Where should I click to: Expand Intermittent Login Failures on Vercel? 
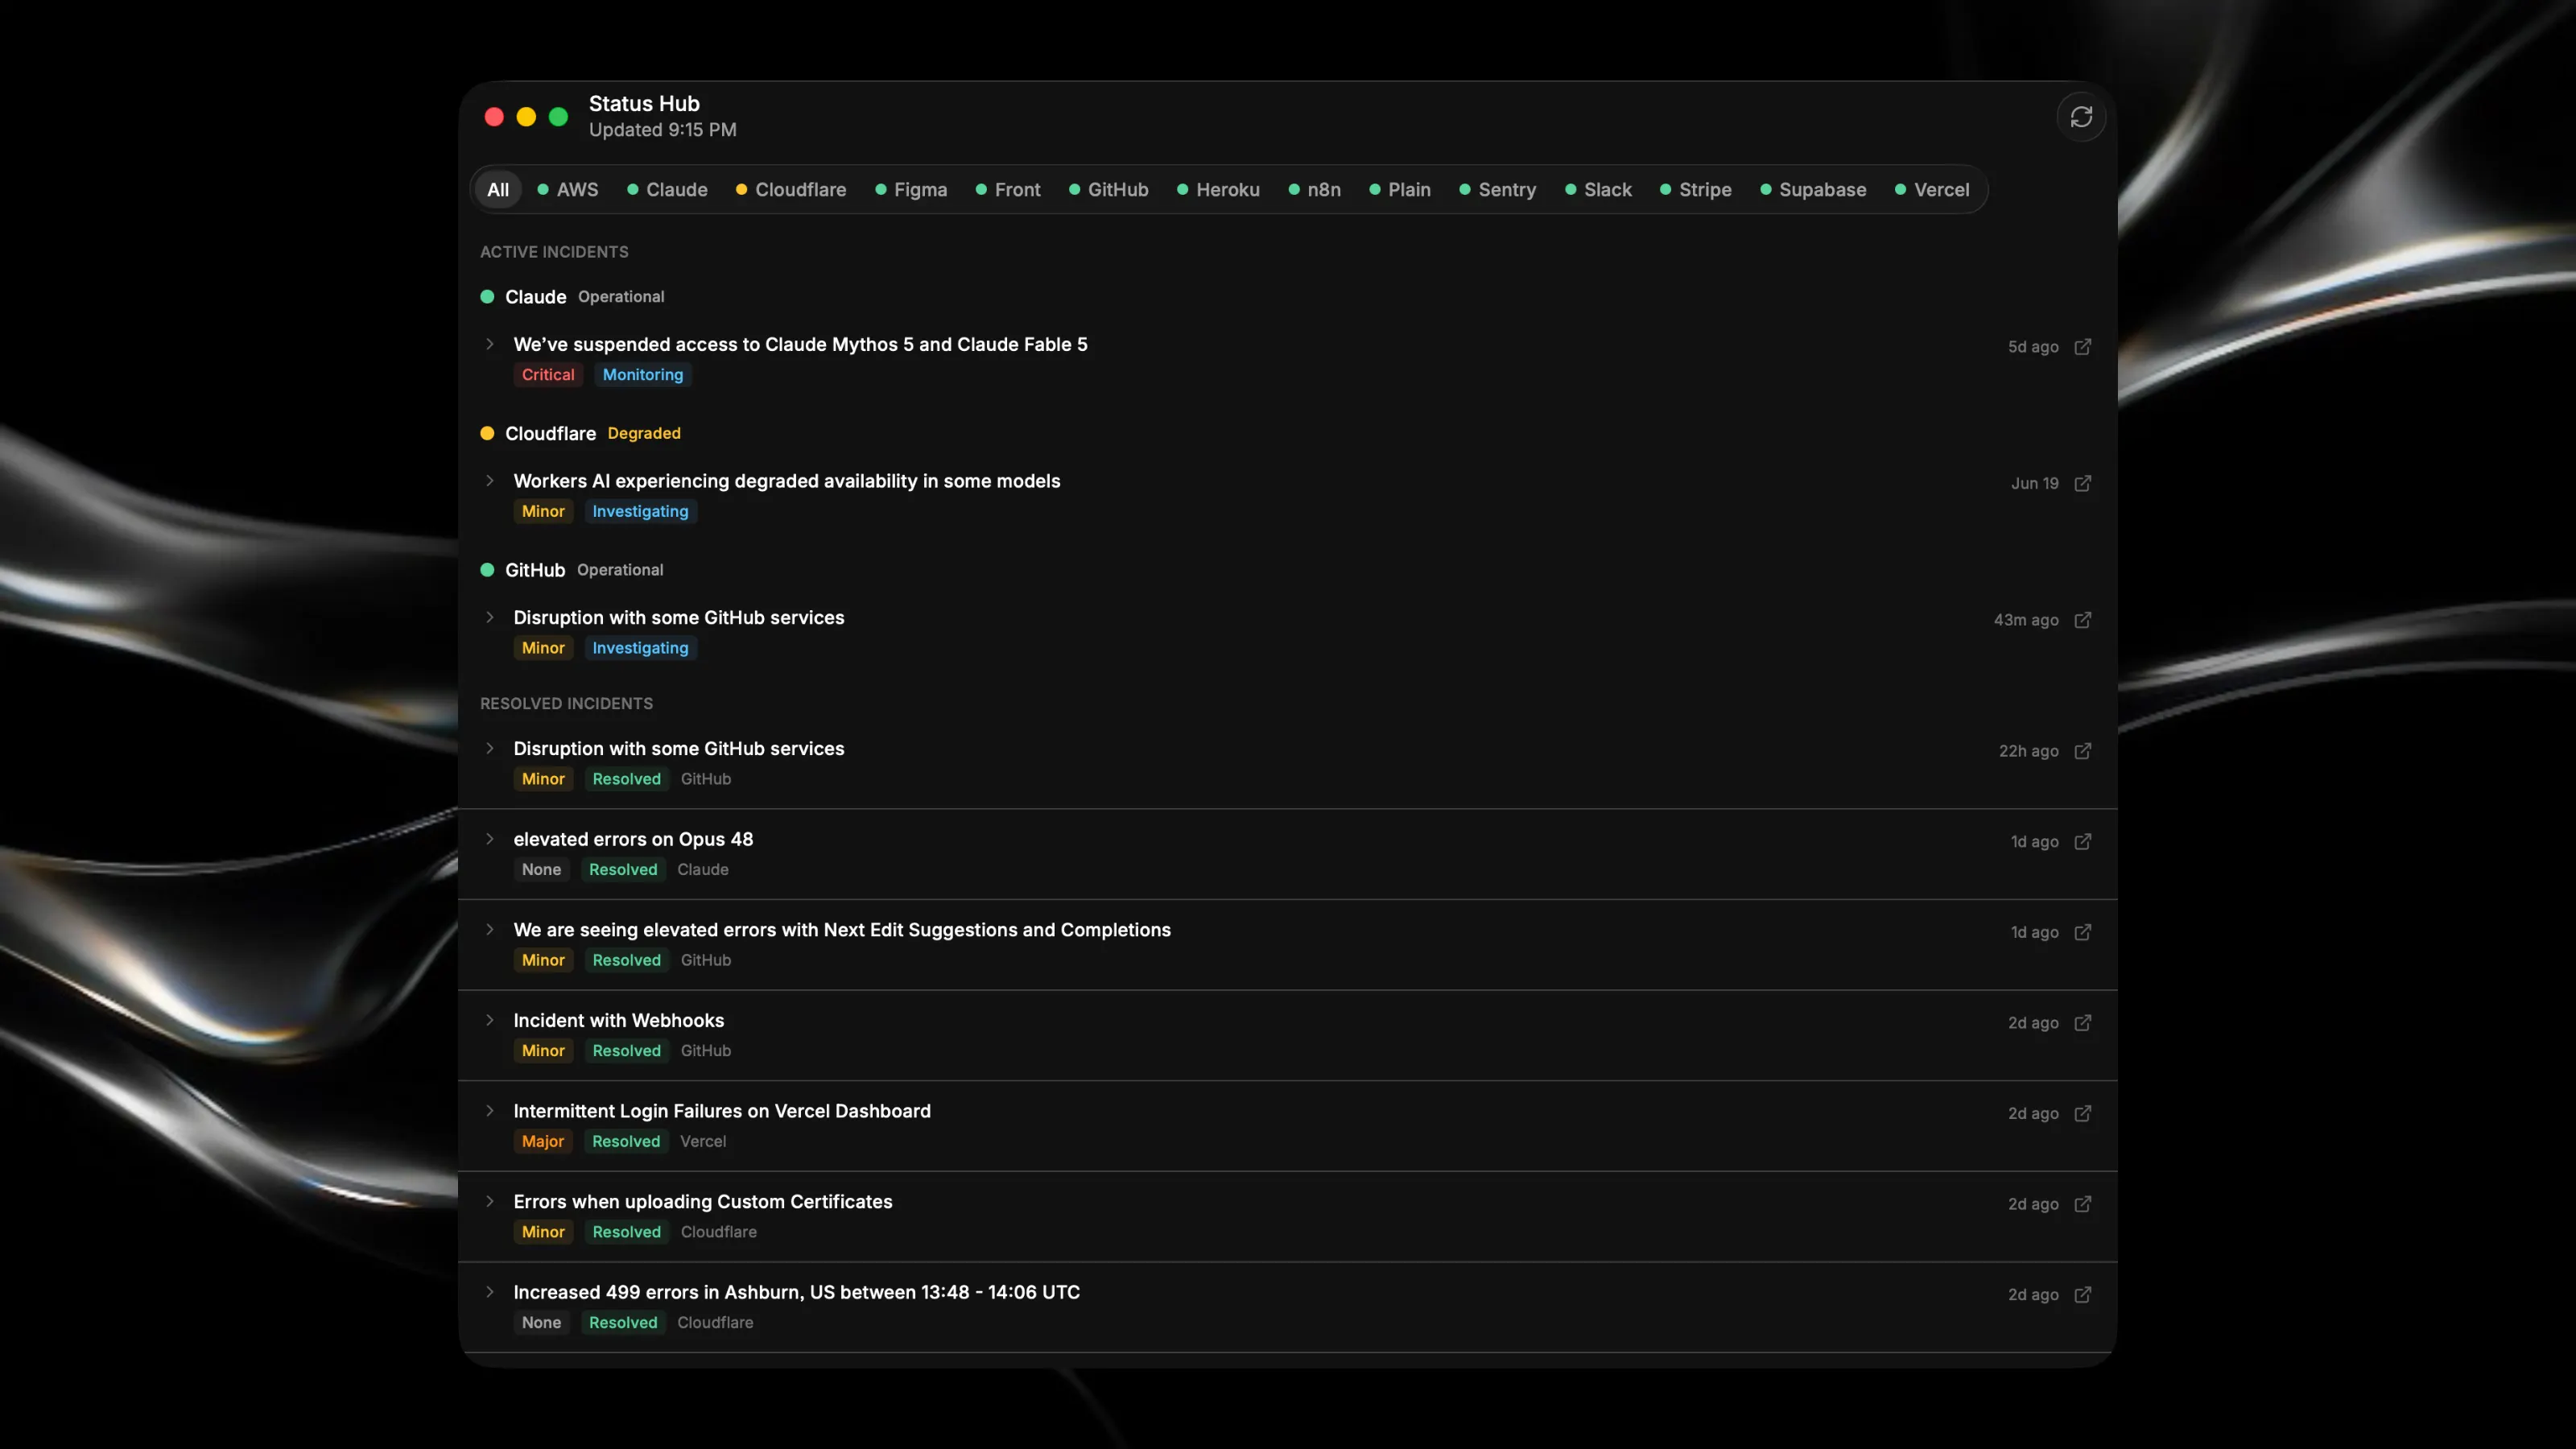coord(490,1111)
